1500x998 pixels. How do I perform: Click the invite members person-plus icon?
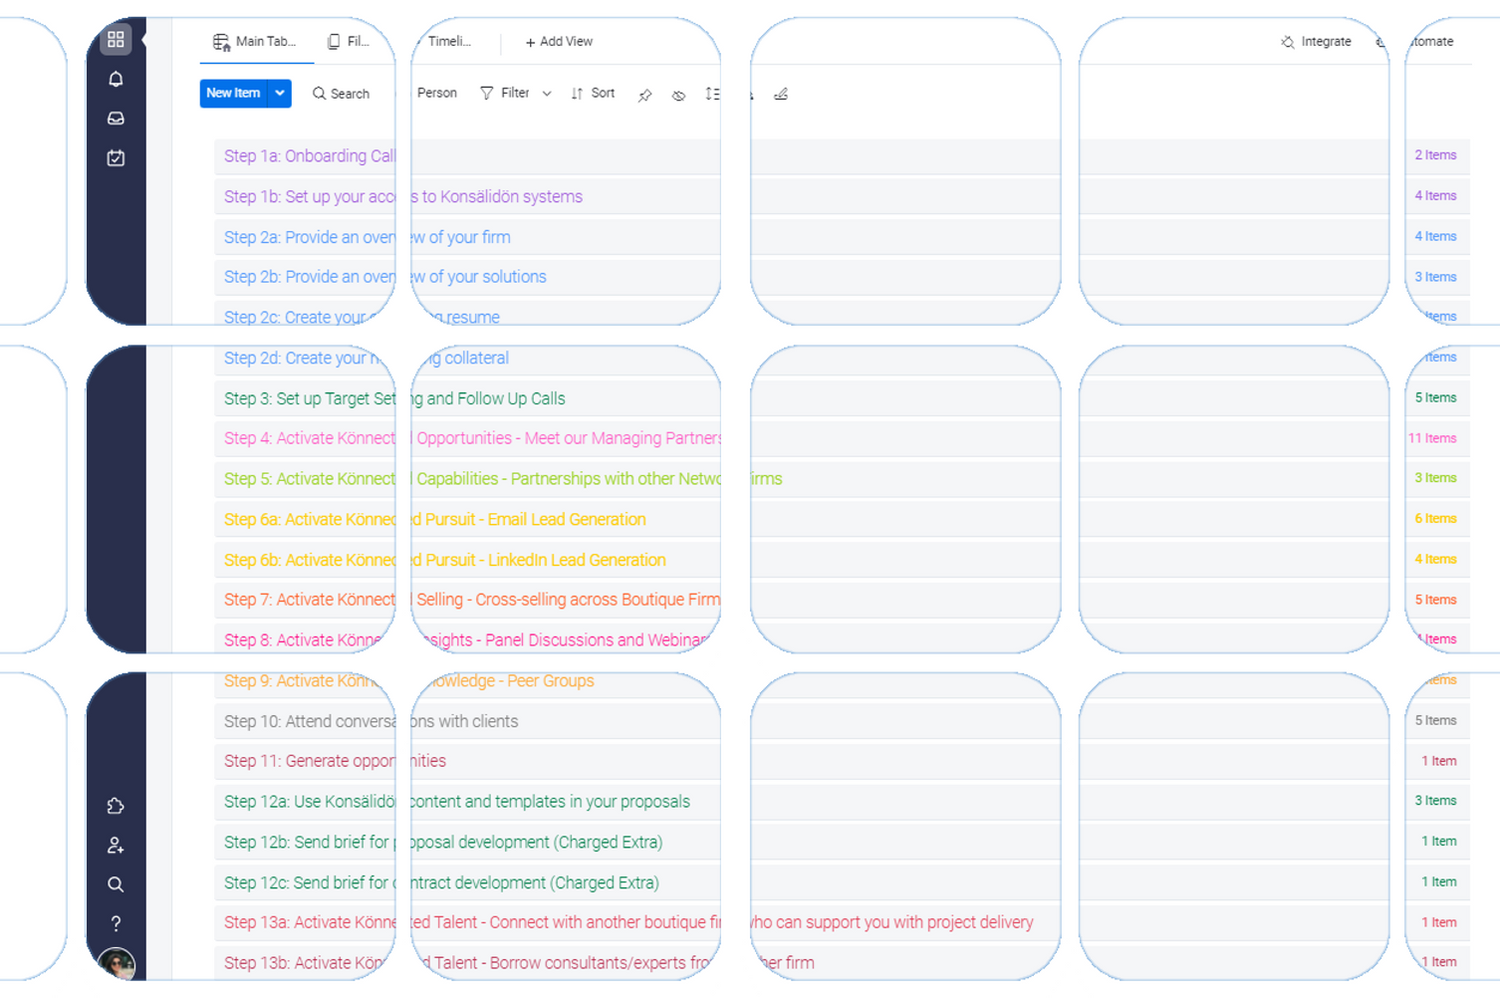[x=116, y=845]
